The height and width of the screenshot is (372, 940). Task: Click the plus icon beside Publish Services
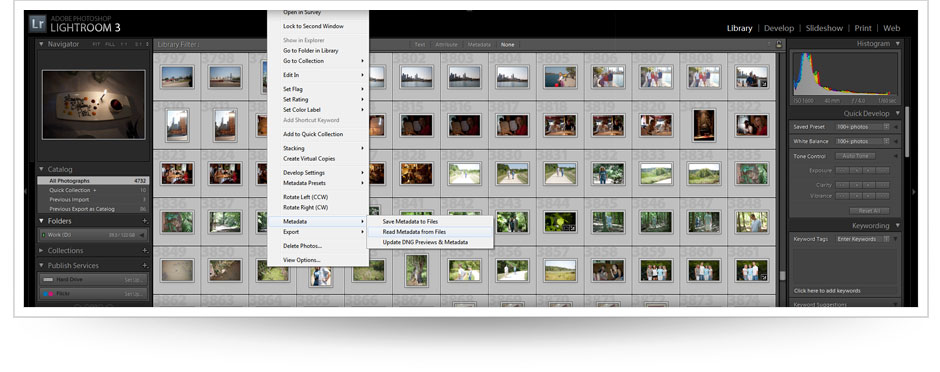coord(145,265)
